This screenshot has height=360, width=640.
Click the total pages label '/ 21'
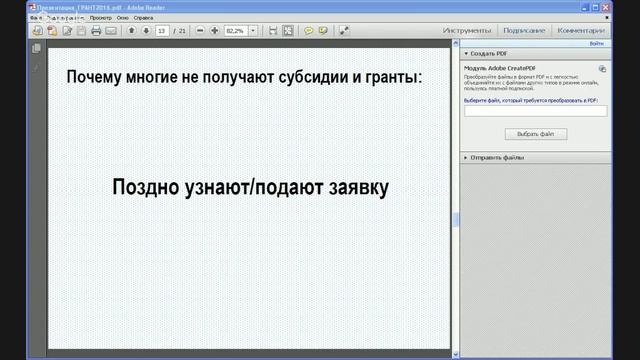tap(180, 31)
